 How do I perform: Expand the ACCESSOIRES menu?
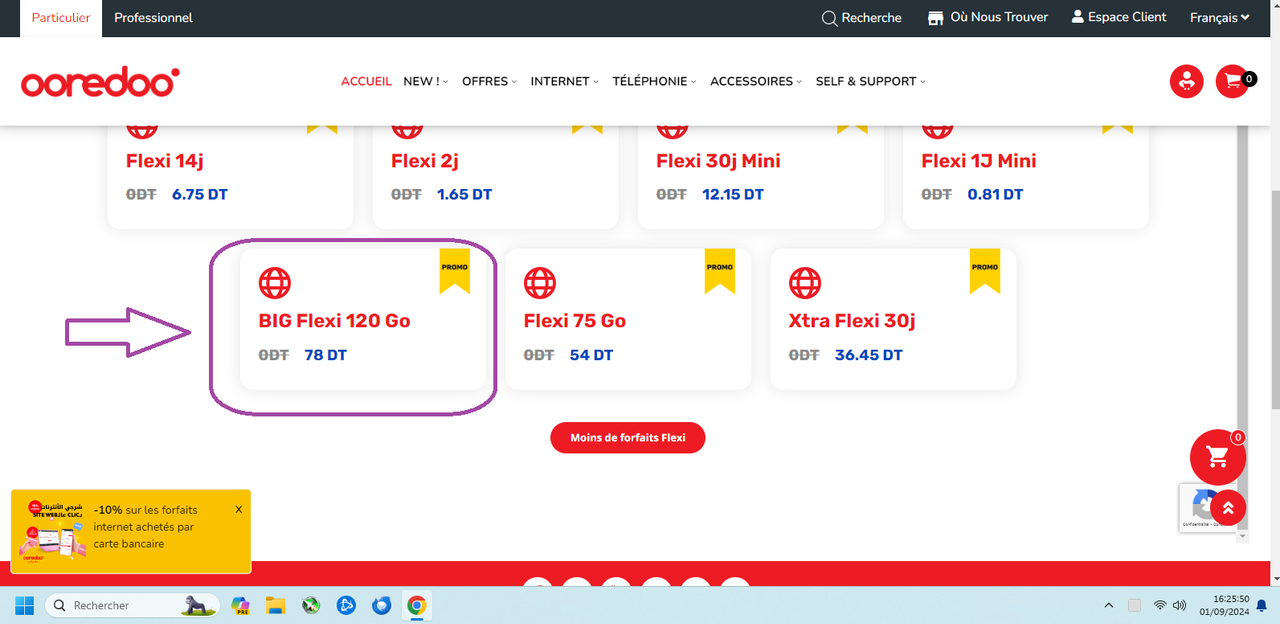pos(757,81)
